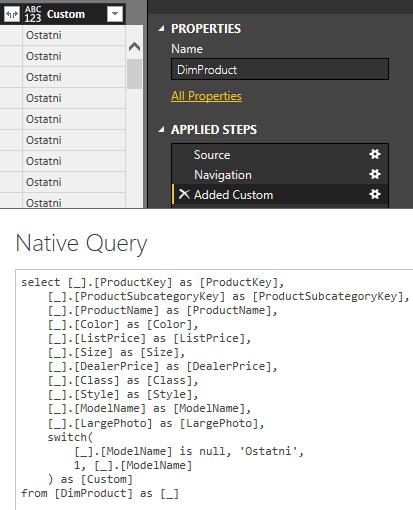This screenshot has height=510, width=413.
Task: Collapse the APPLIED STEPS section
Action: (x=162, y=130)
